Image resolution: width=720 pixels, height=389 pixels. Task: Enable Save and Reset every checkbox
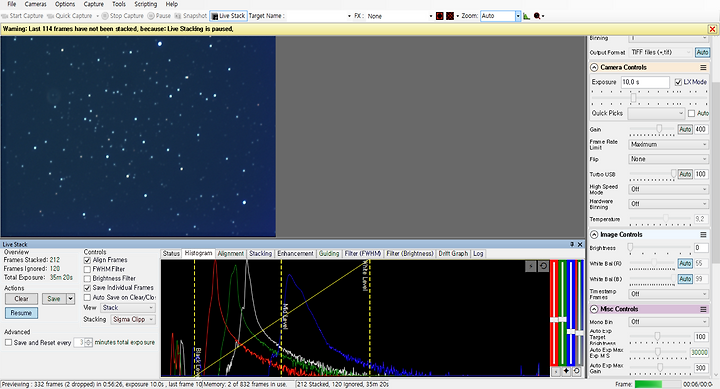8,343
